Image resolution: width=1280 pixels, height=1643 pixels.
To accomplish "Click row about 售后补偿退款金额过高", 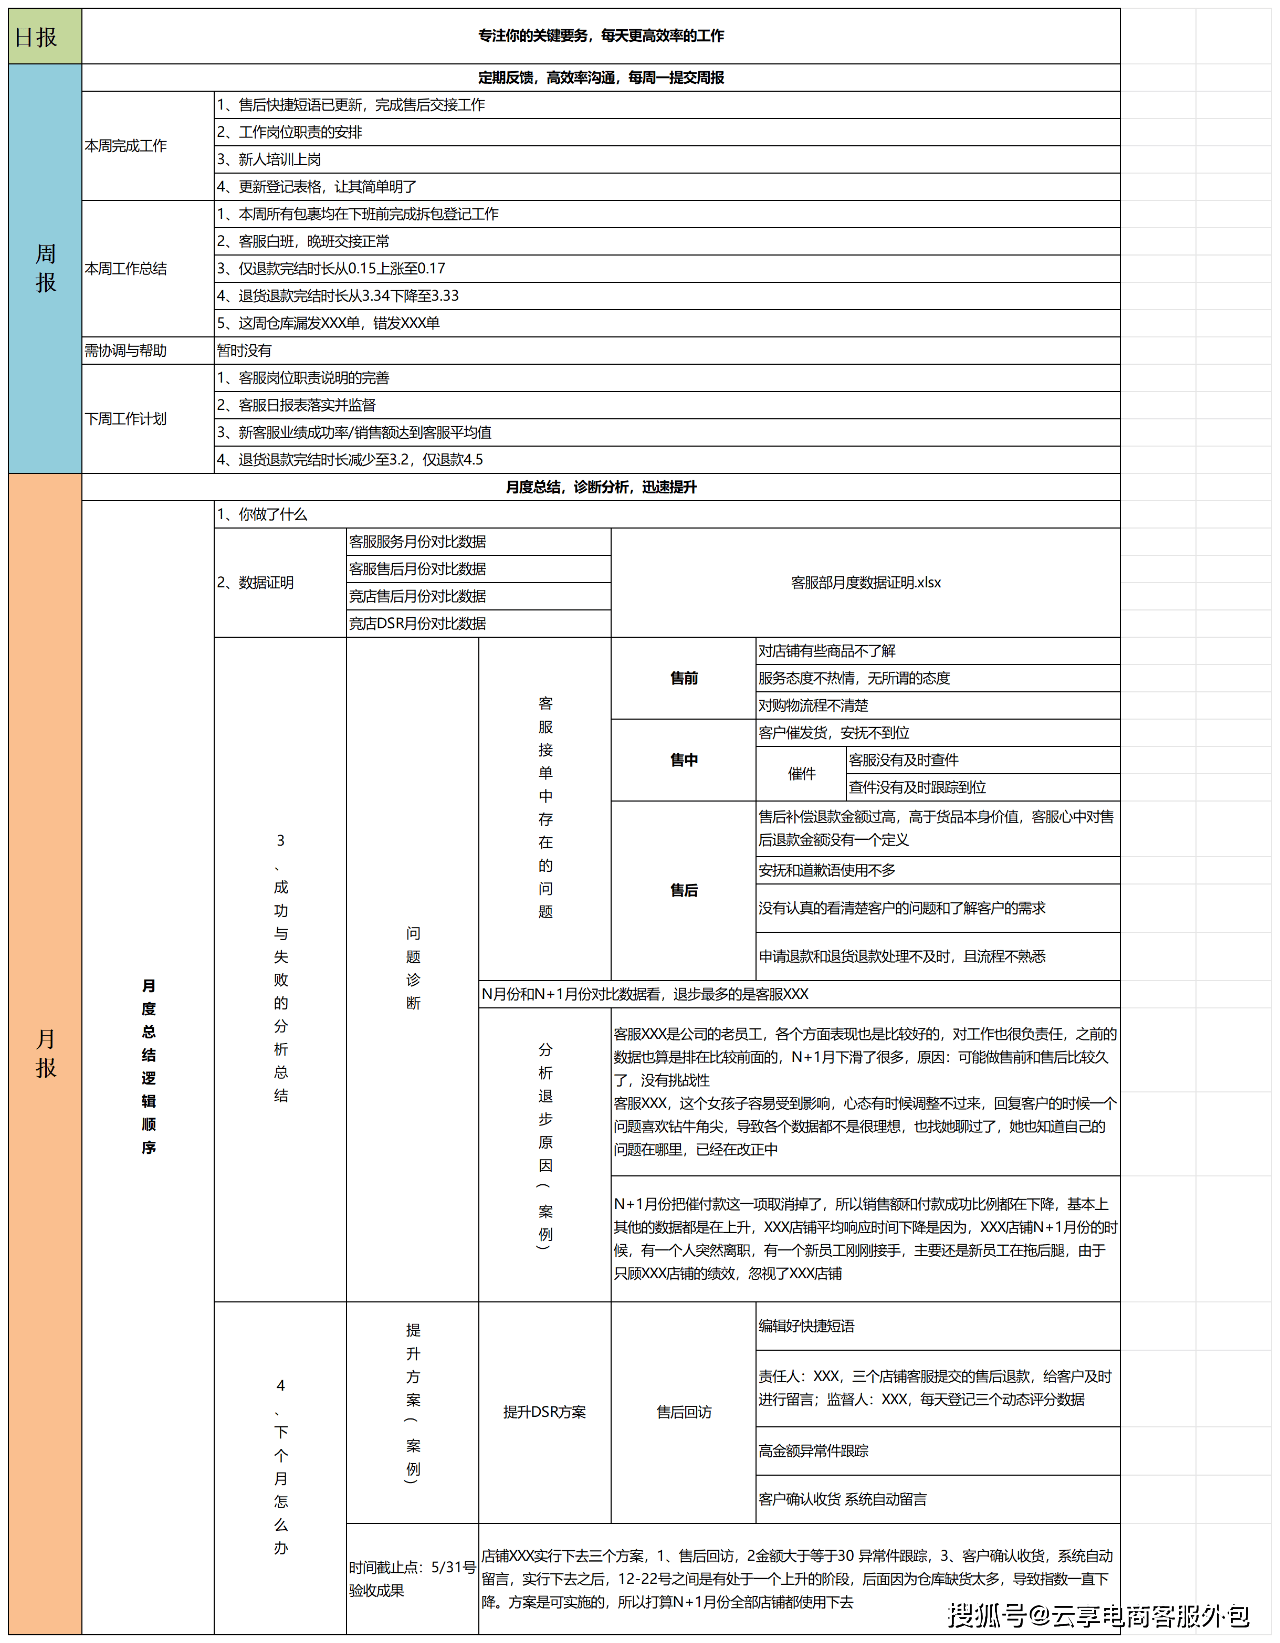I will tap(938, 828).
